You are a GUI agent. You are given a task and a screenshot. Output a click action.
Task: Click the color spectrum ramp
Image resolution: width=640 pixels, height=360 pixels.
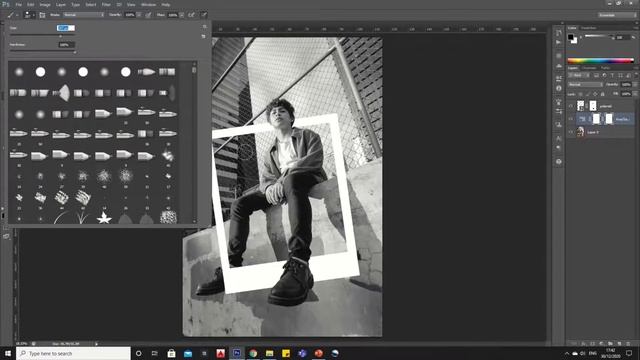pos(600,60)
